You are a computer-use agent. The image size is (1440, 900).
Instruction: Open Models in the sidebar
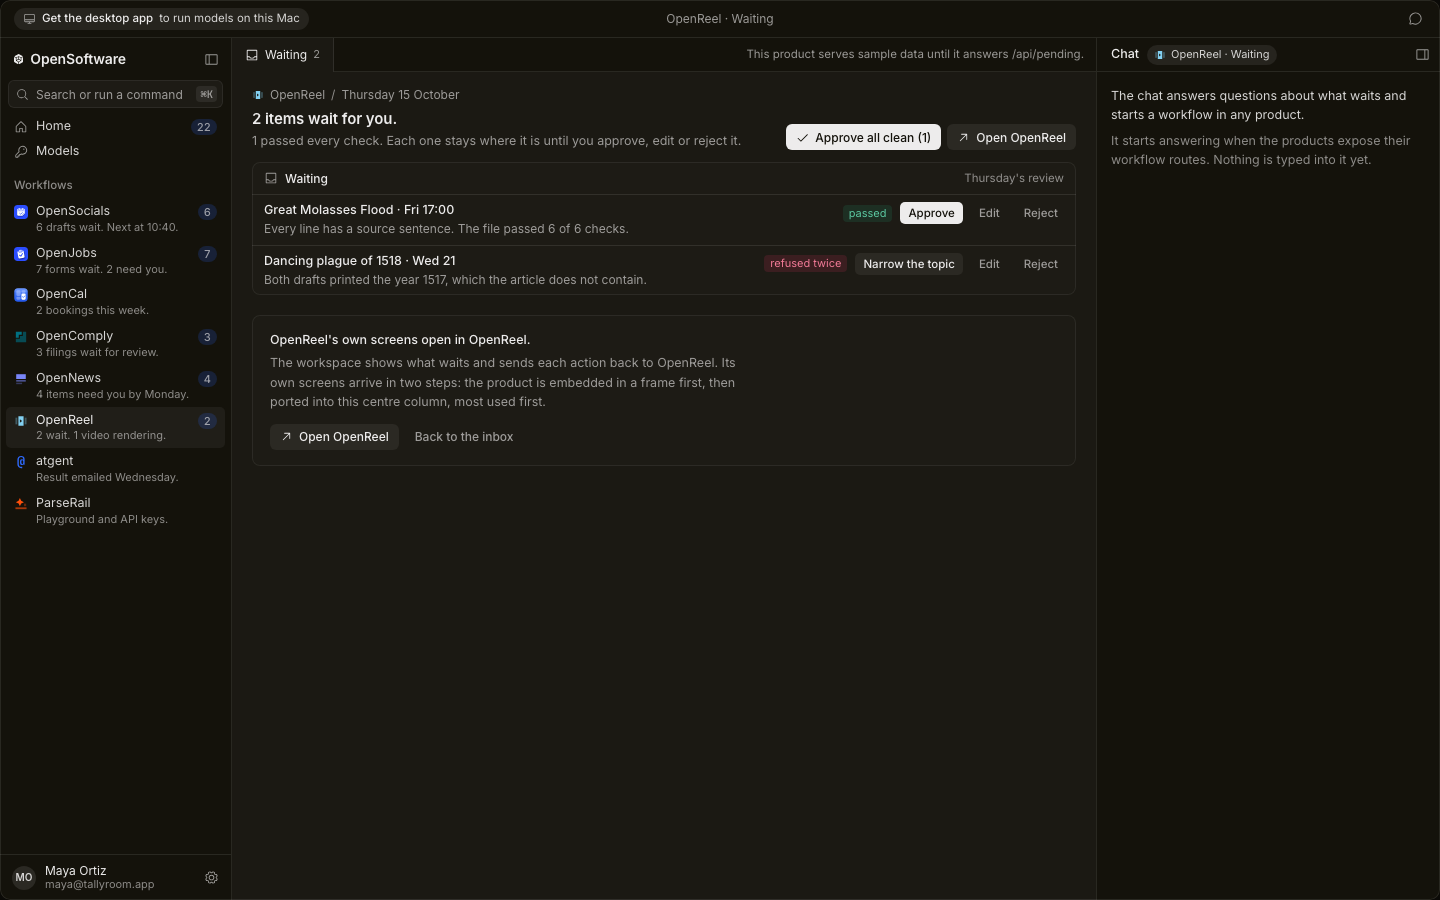tap(115, 152)
